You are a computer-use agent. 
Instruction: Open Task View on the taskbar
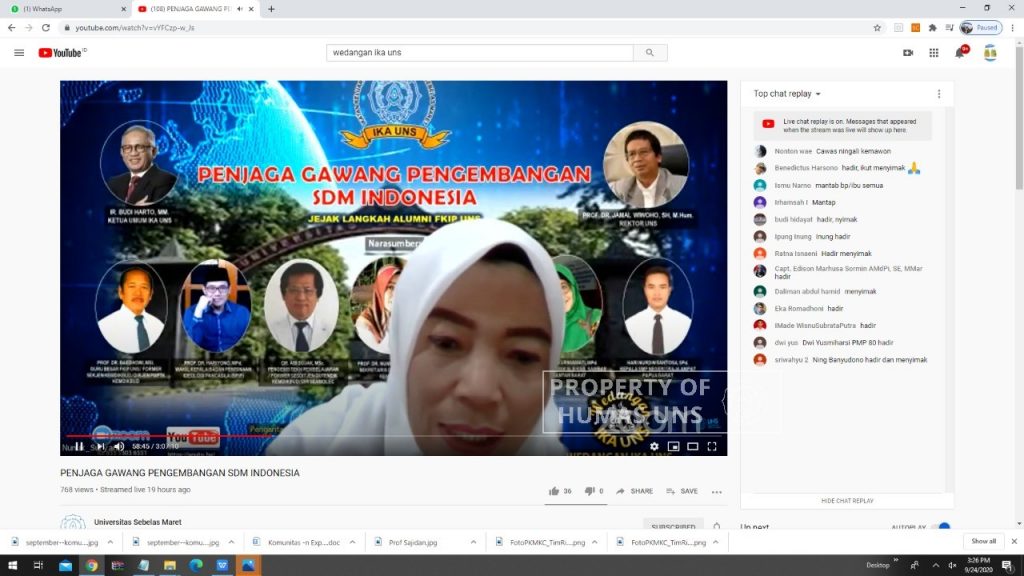pos(38,566)
